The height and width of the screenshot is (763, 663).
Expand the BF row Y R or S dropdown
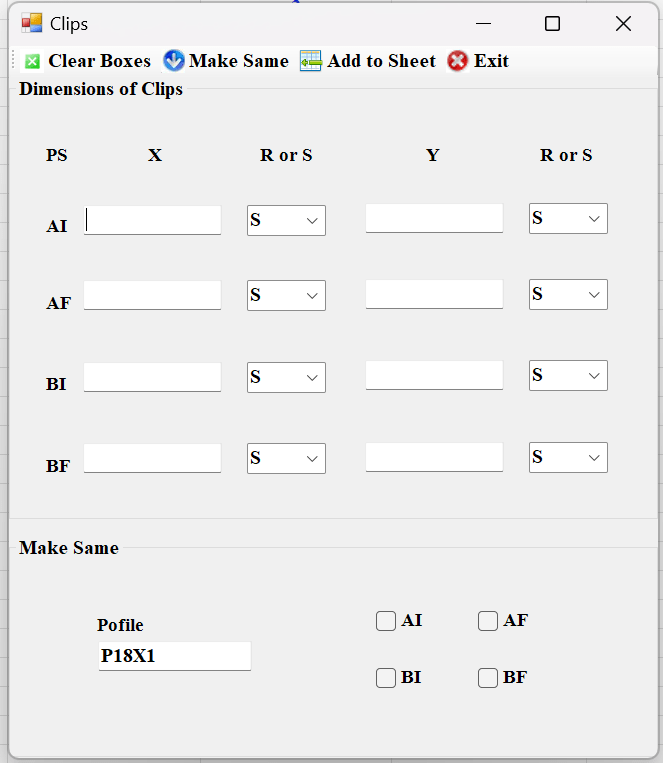[x=568, y=457]
